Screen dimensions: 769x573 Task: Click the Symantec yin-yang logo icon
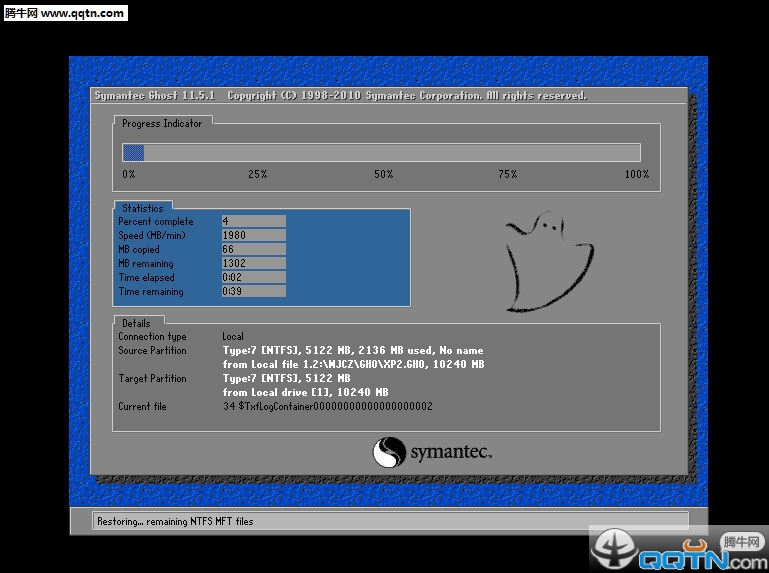389,452
